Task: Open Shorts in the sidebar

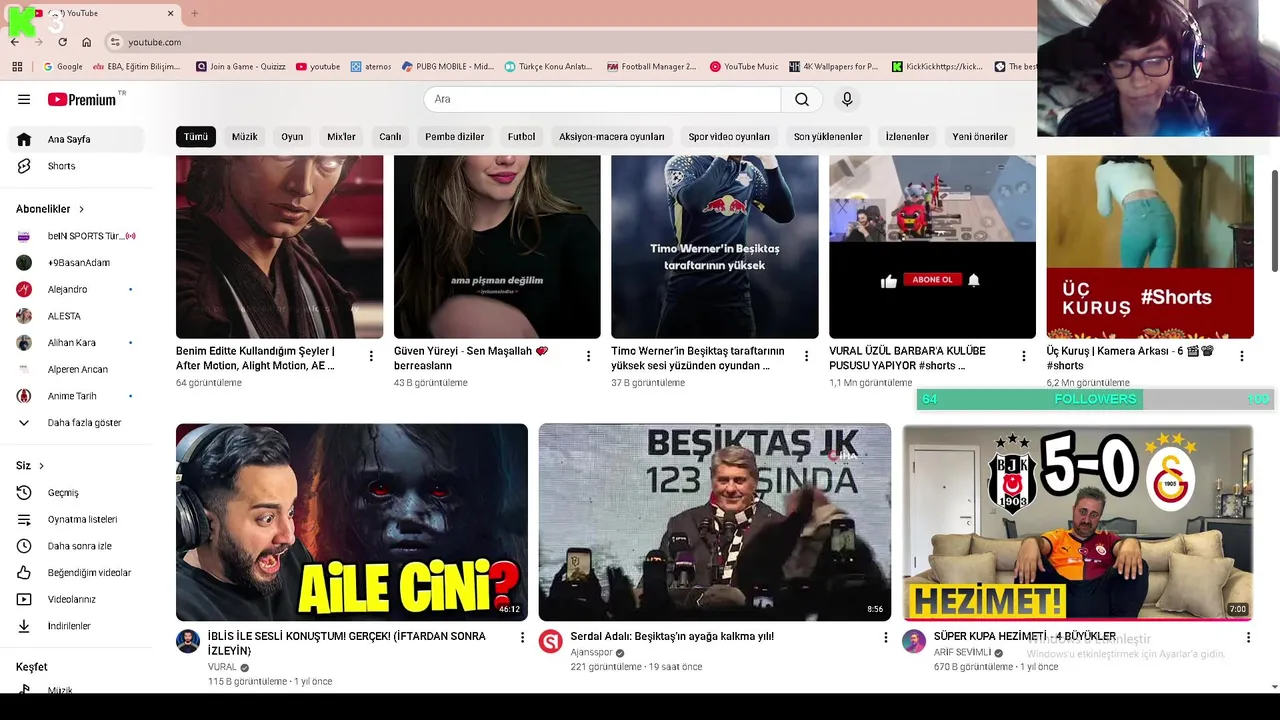Action: pyautogui.click(x=76, y=166)
